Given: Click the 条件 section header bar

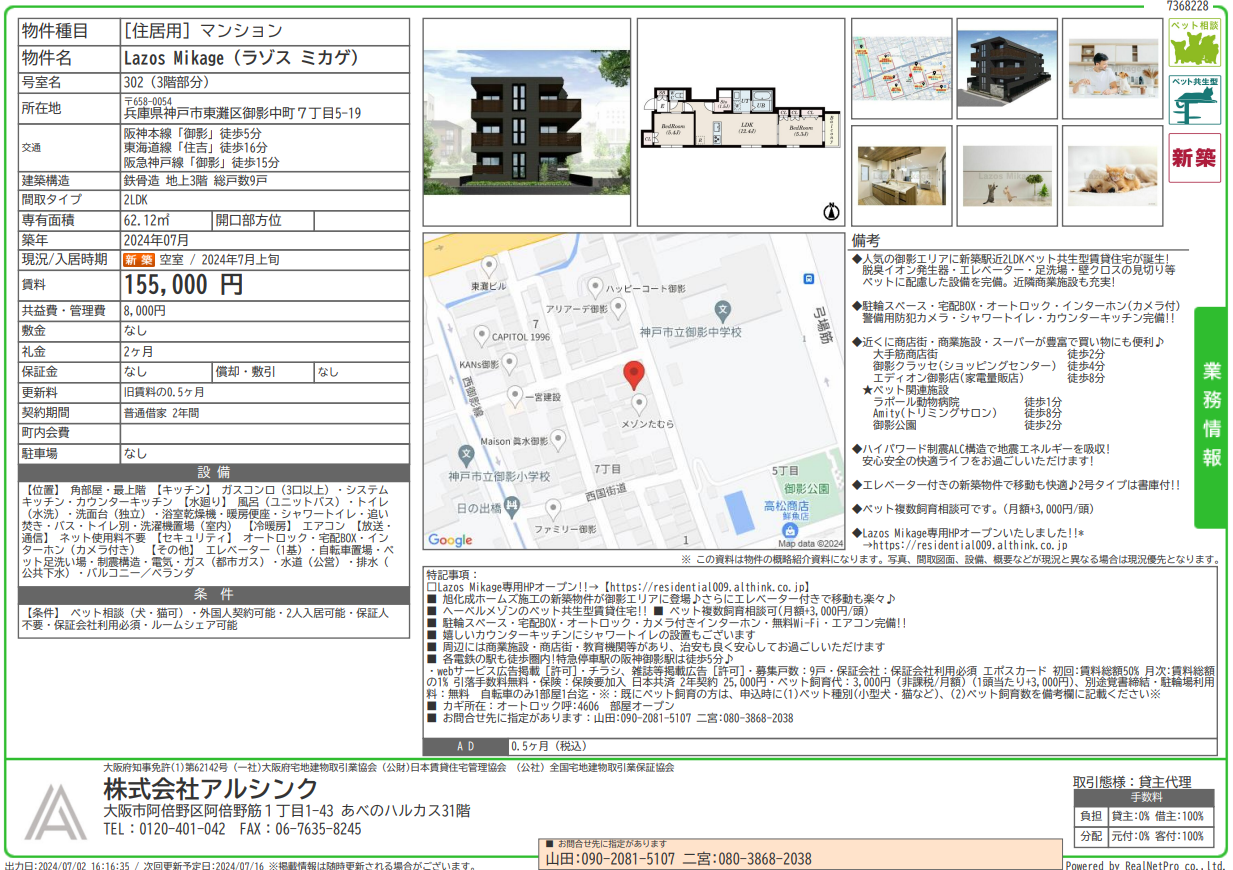Looking at the screenshot, I should click(214, 593).
